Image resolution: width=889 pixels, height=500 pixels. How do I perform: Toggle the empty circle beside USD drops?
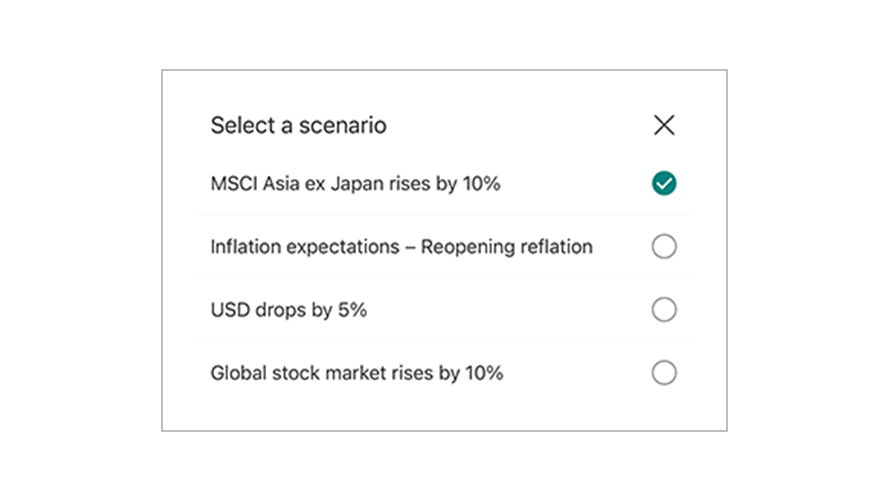pos(664,310)
